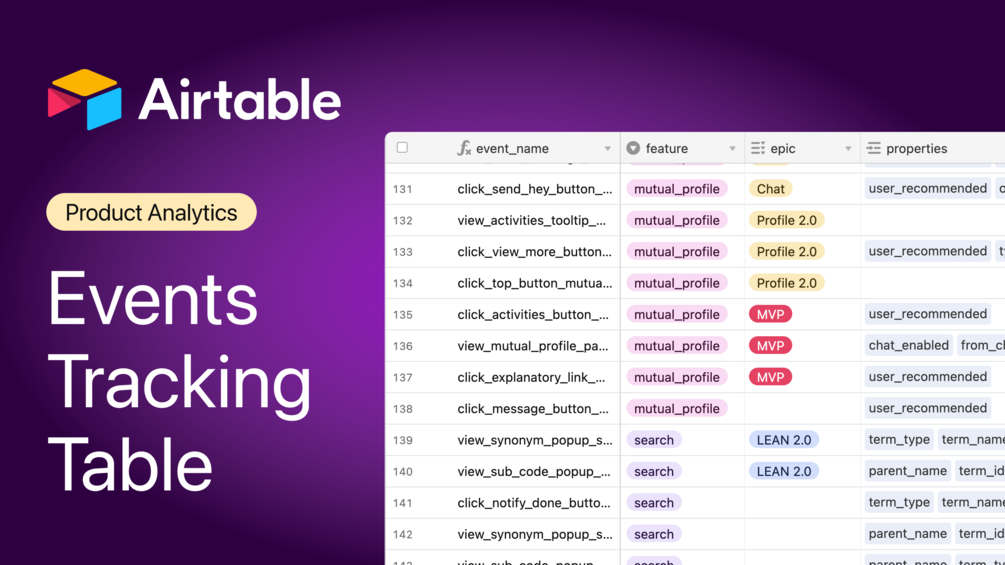Toggle the select-all checkbox in the header

(x=403, y=148)
